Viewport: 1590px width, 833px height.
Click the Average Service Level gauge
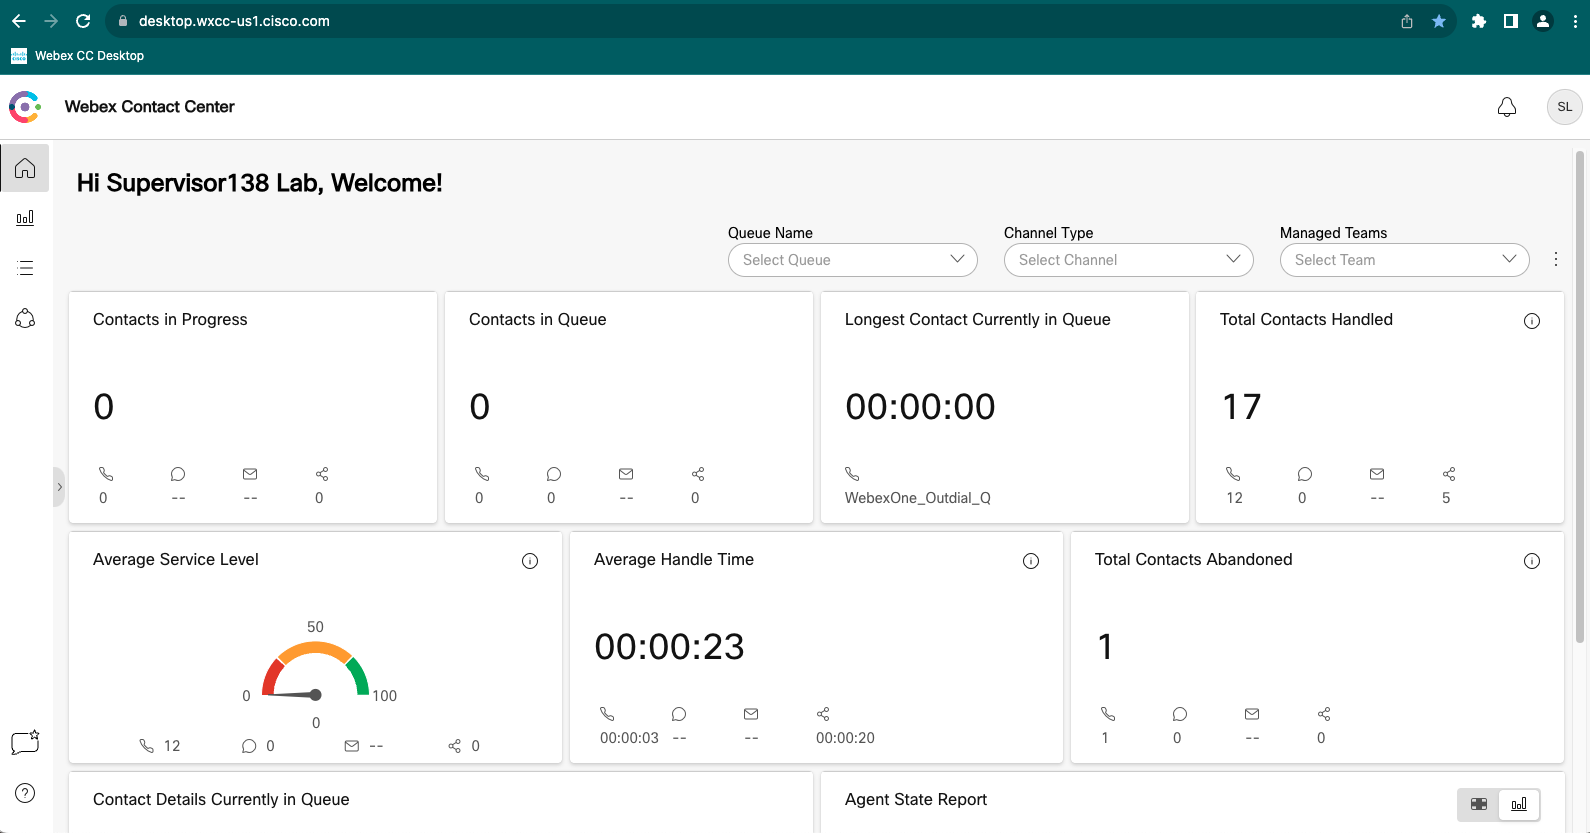tap(315, 672)
